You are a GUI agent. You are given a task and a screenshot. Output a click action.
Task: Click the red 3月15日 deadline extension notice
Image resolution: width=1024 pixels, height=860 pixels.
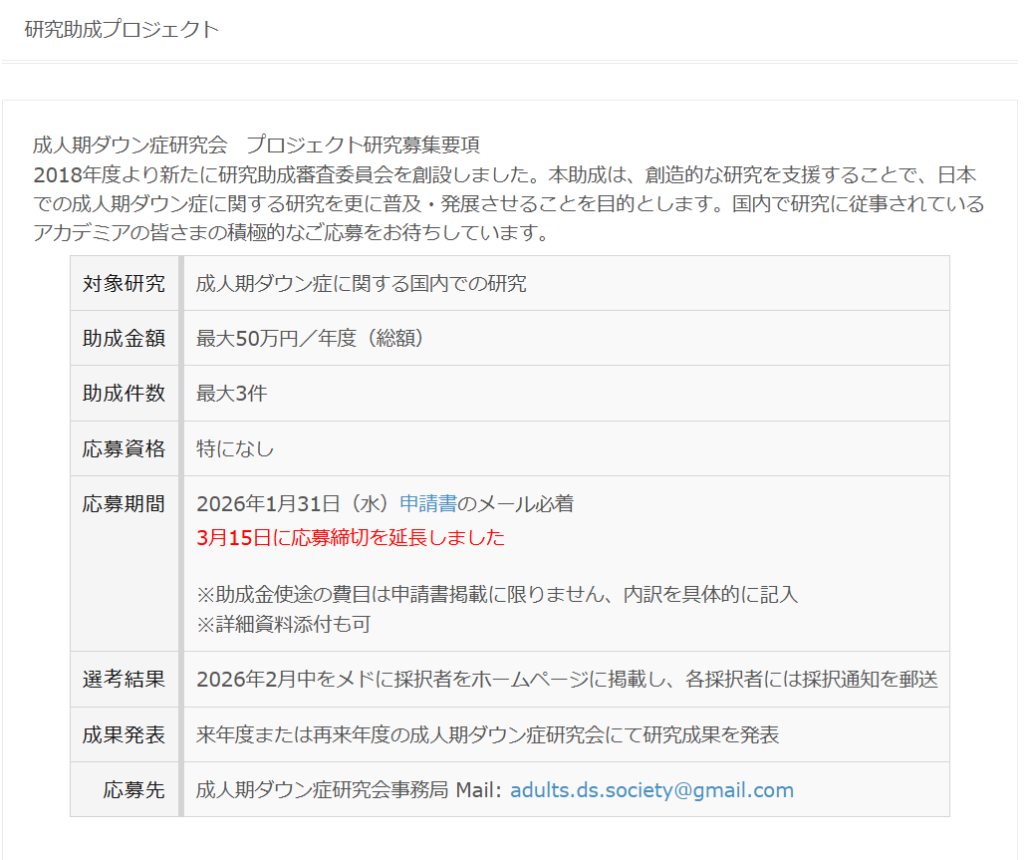pyautogui.click(x=351, y=538)
